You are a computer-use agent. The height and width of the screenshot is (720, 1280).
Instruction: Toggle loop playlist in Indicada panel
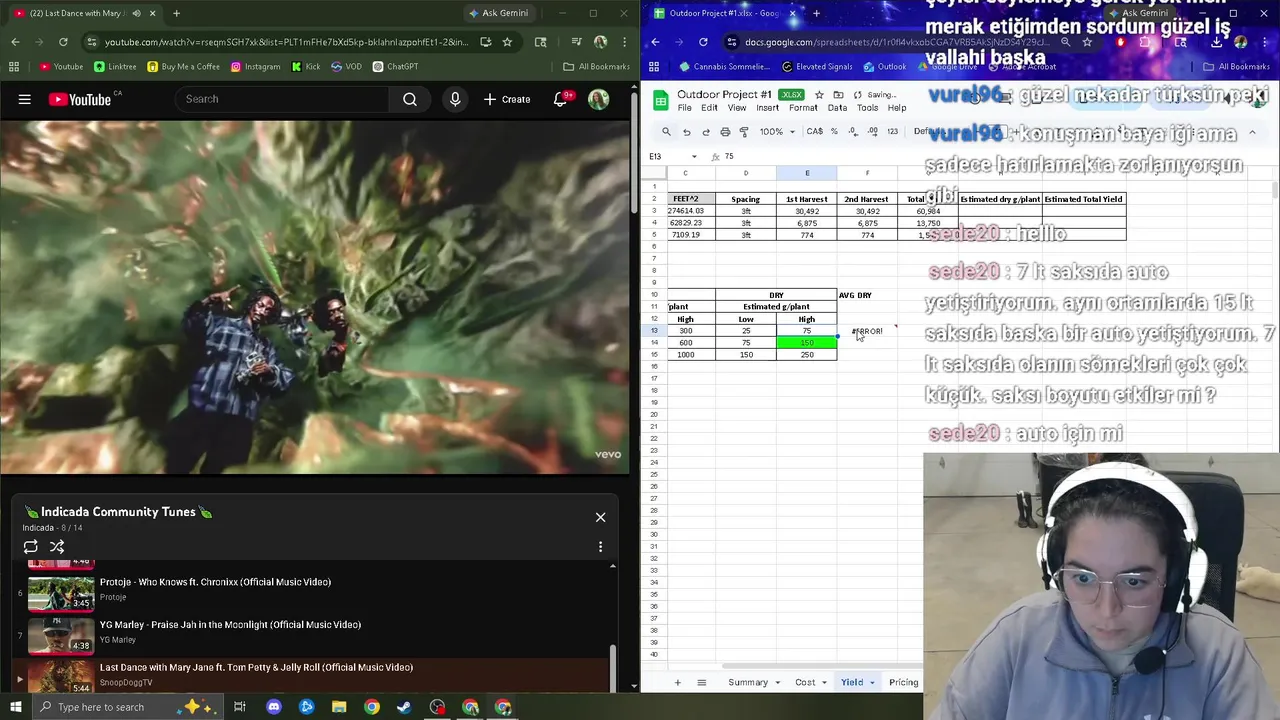tap(31, 547)
